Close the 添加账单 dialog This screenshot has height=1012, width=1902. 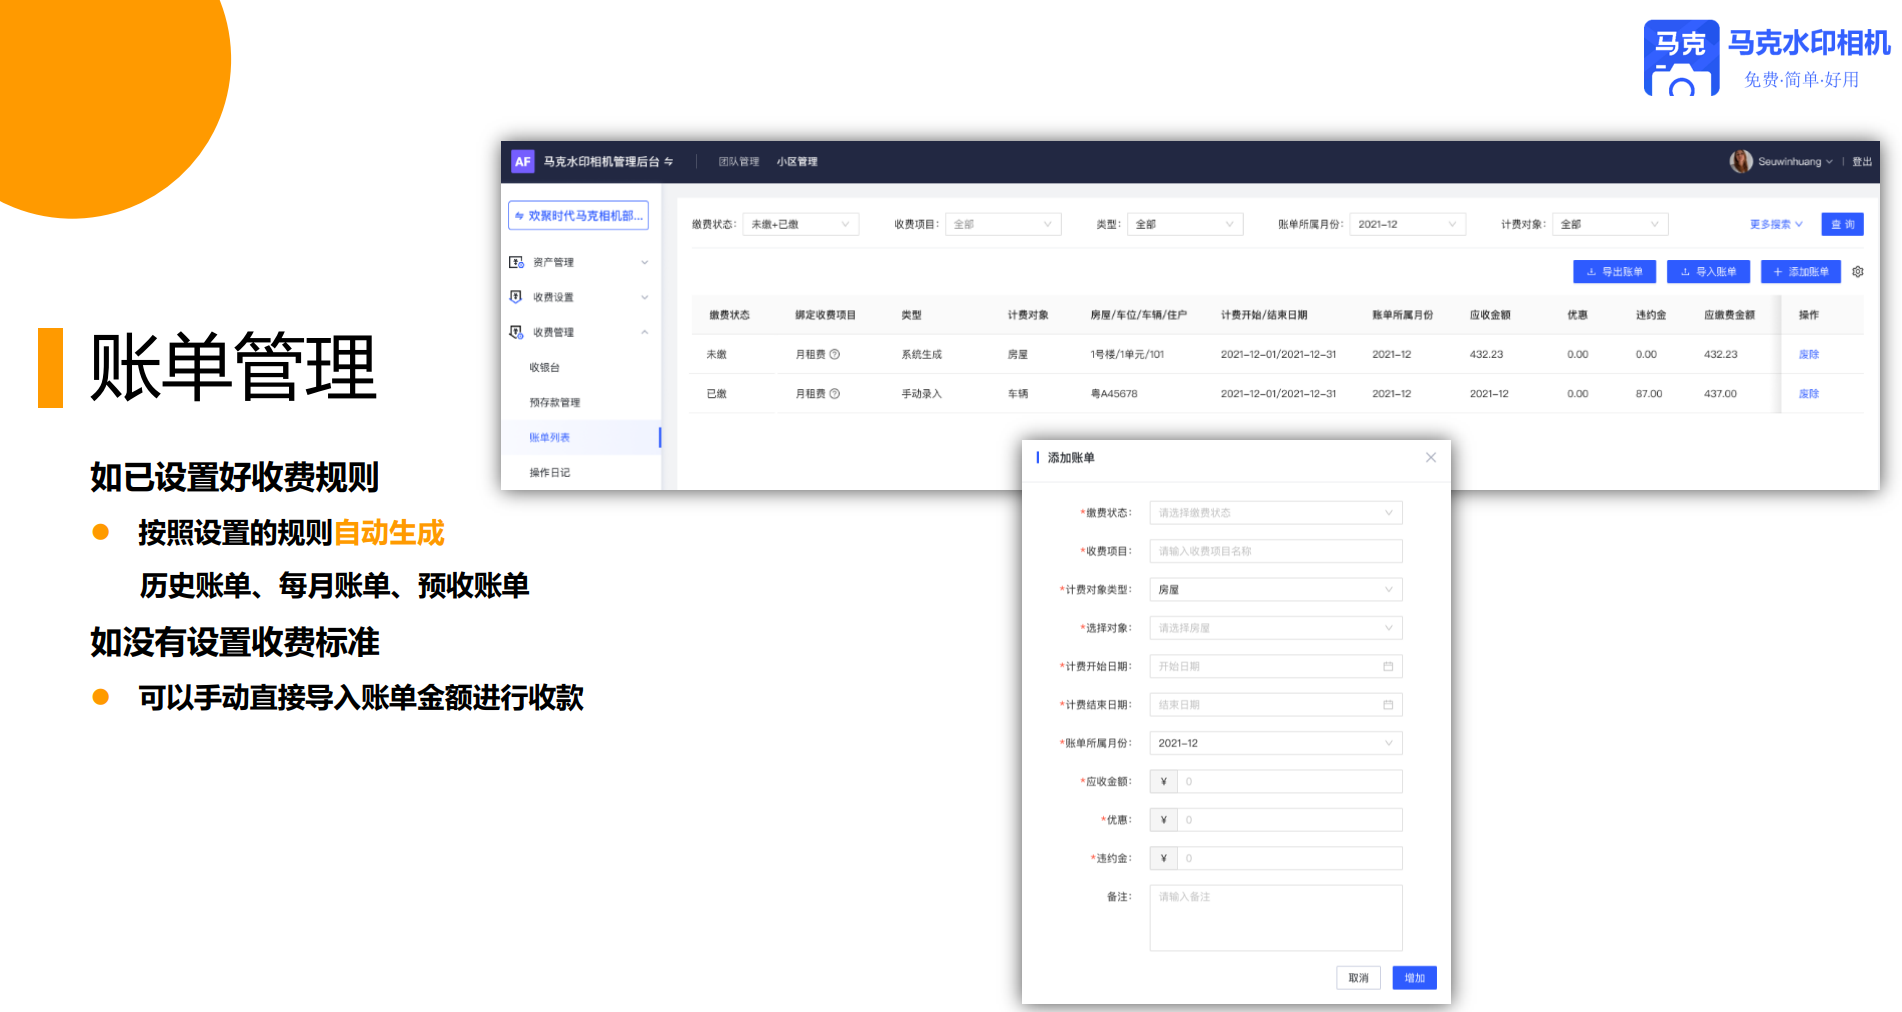[1431, 457]
